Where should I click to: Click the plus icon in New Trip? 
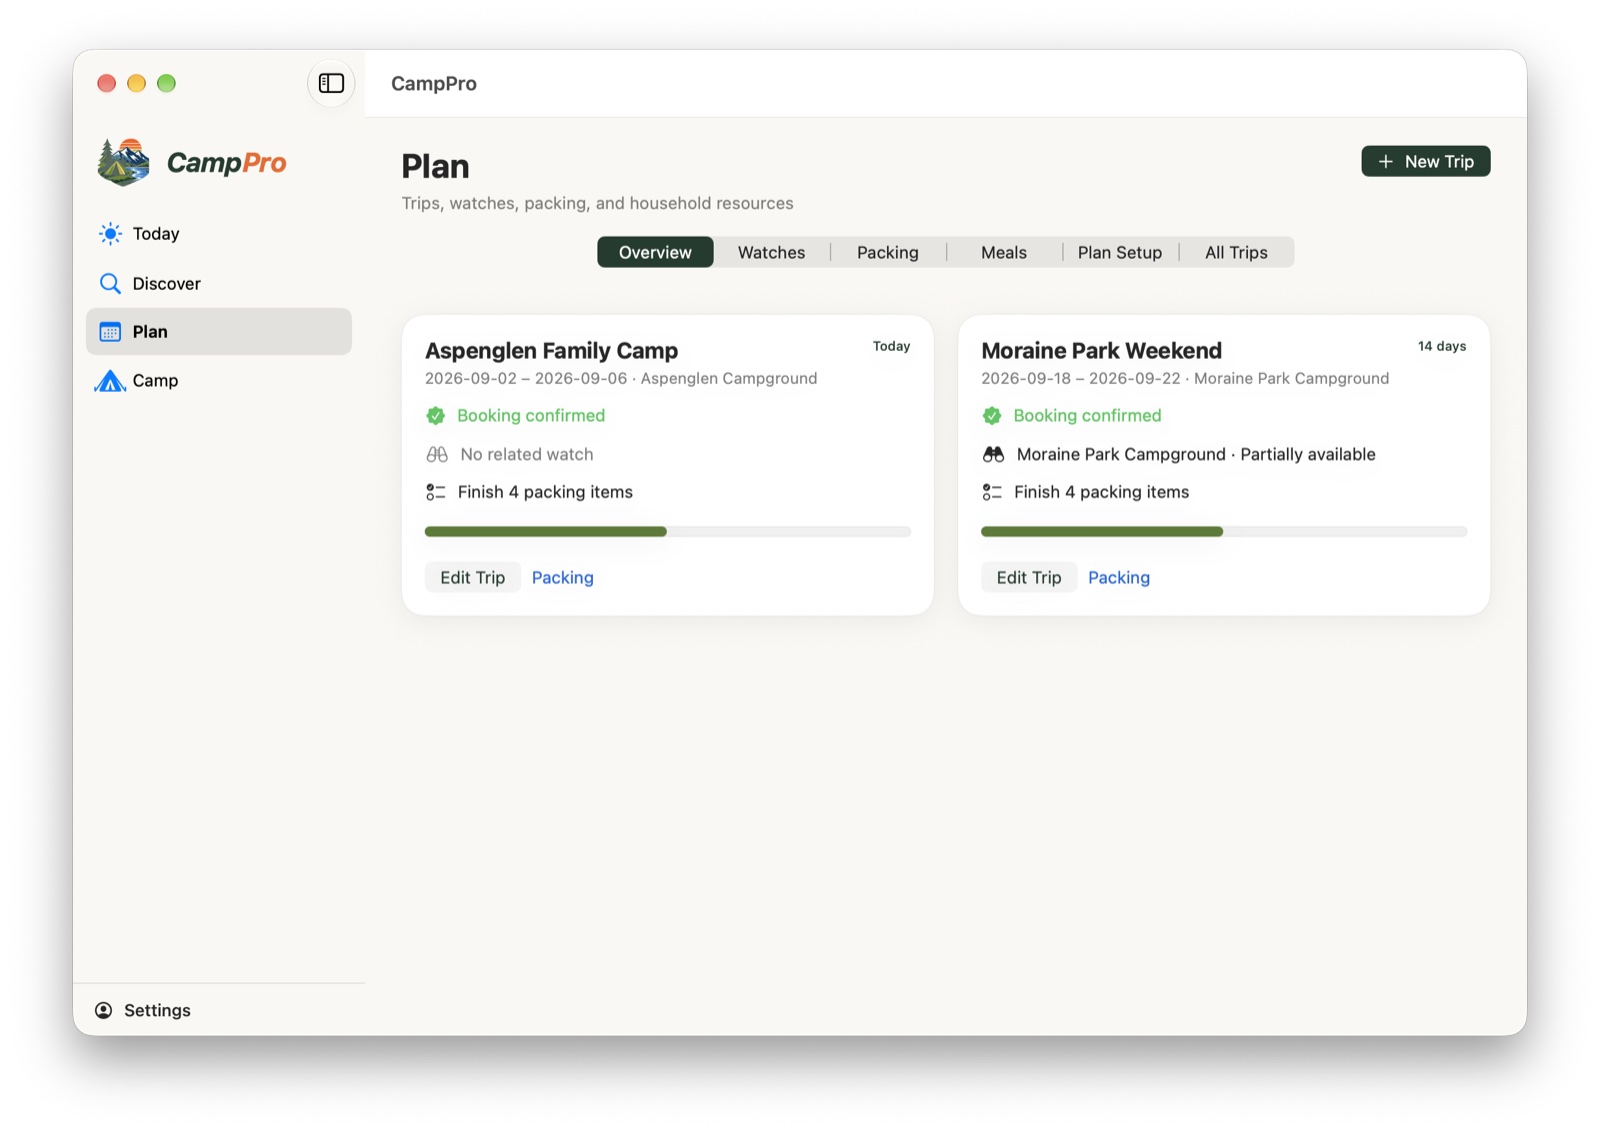pyautogui.click(x=1385, y=162)
